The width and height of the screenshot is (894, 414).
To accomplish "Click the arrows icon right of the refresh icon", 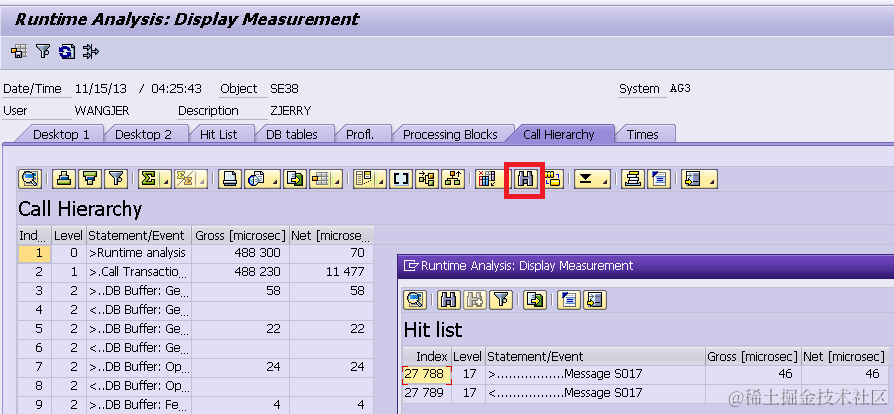I will [x=91, y=51].
